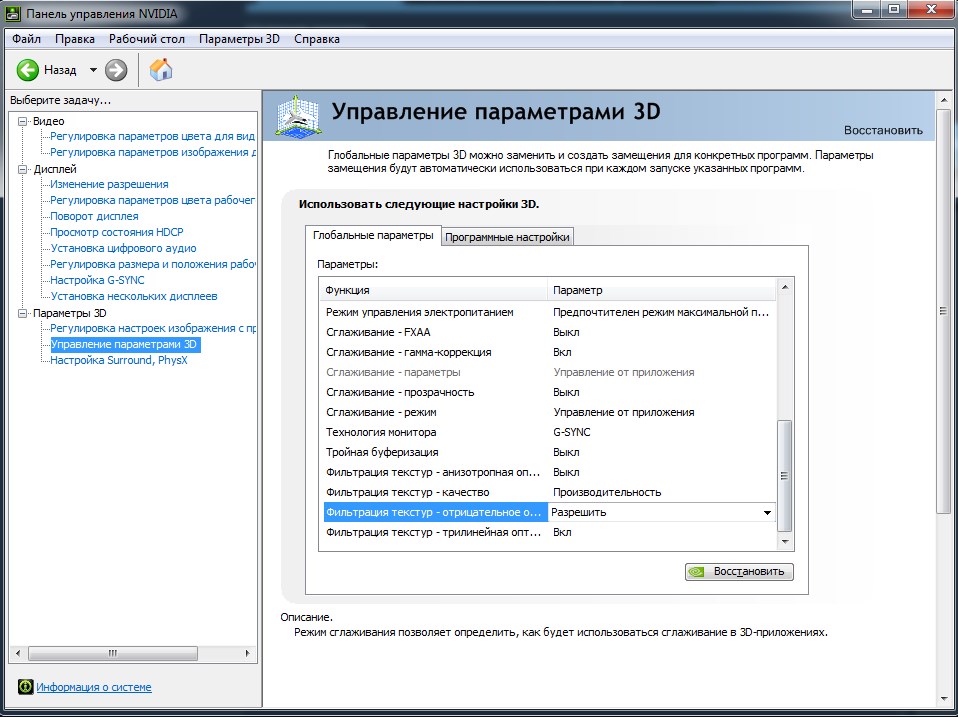Select Режим управления электропитанием row
The width and height of the screenshot is (958, 717).
point(549,312)
